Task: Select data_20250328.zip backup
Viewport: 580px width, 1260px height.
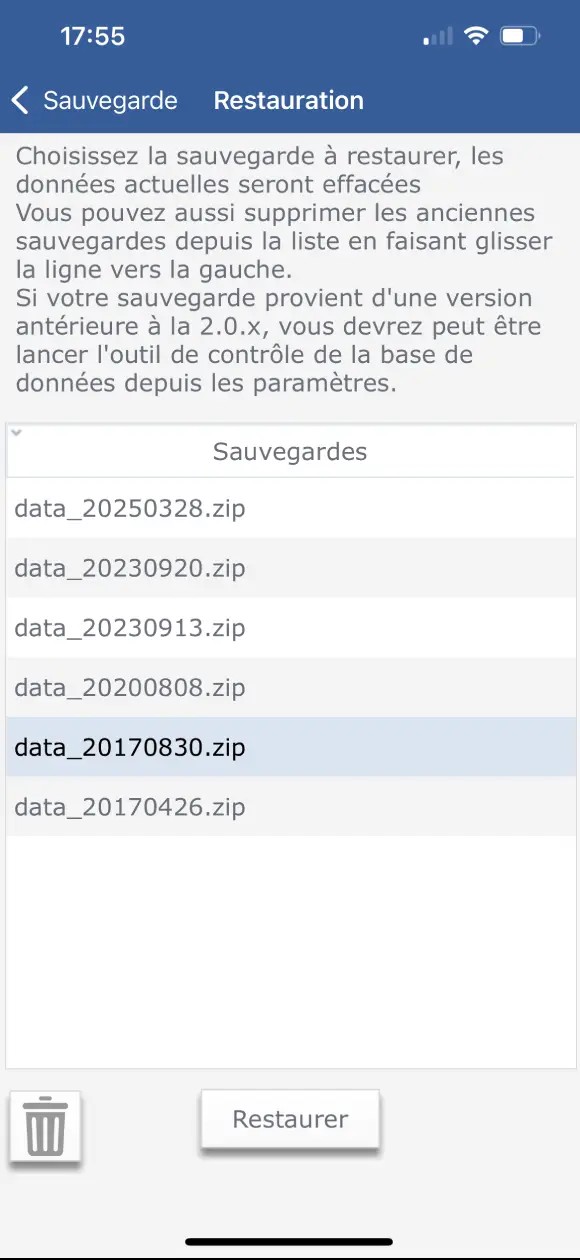Action: (x=290, y=508)
